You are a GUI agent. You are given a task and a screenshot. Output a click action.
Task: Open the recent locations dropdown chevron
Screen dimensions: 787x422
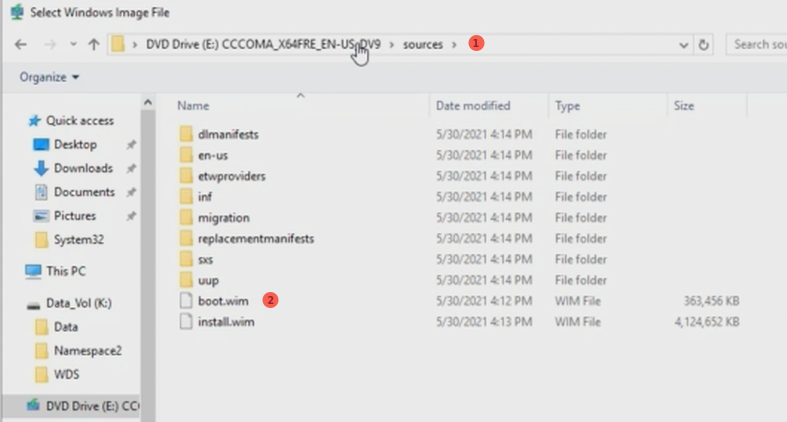pyautogui.click(x=72, y=45)
